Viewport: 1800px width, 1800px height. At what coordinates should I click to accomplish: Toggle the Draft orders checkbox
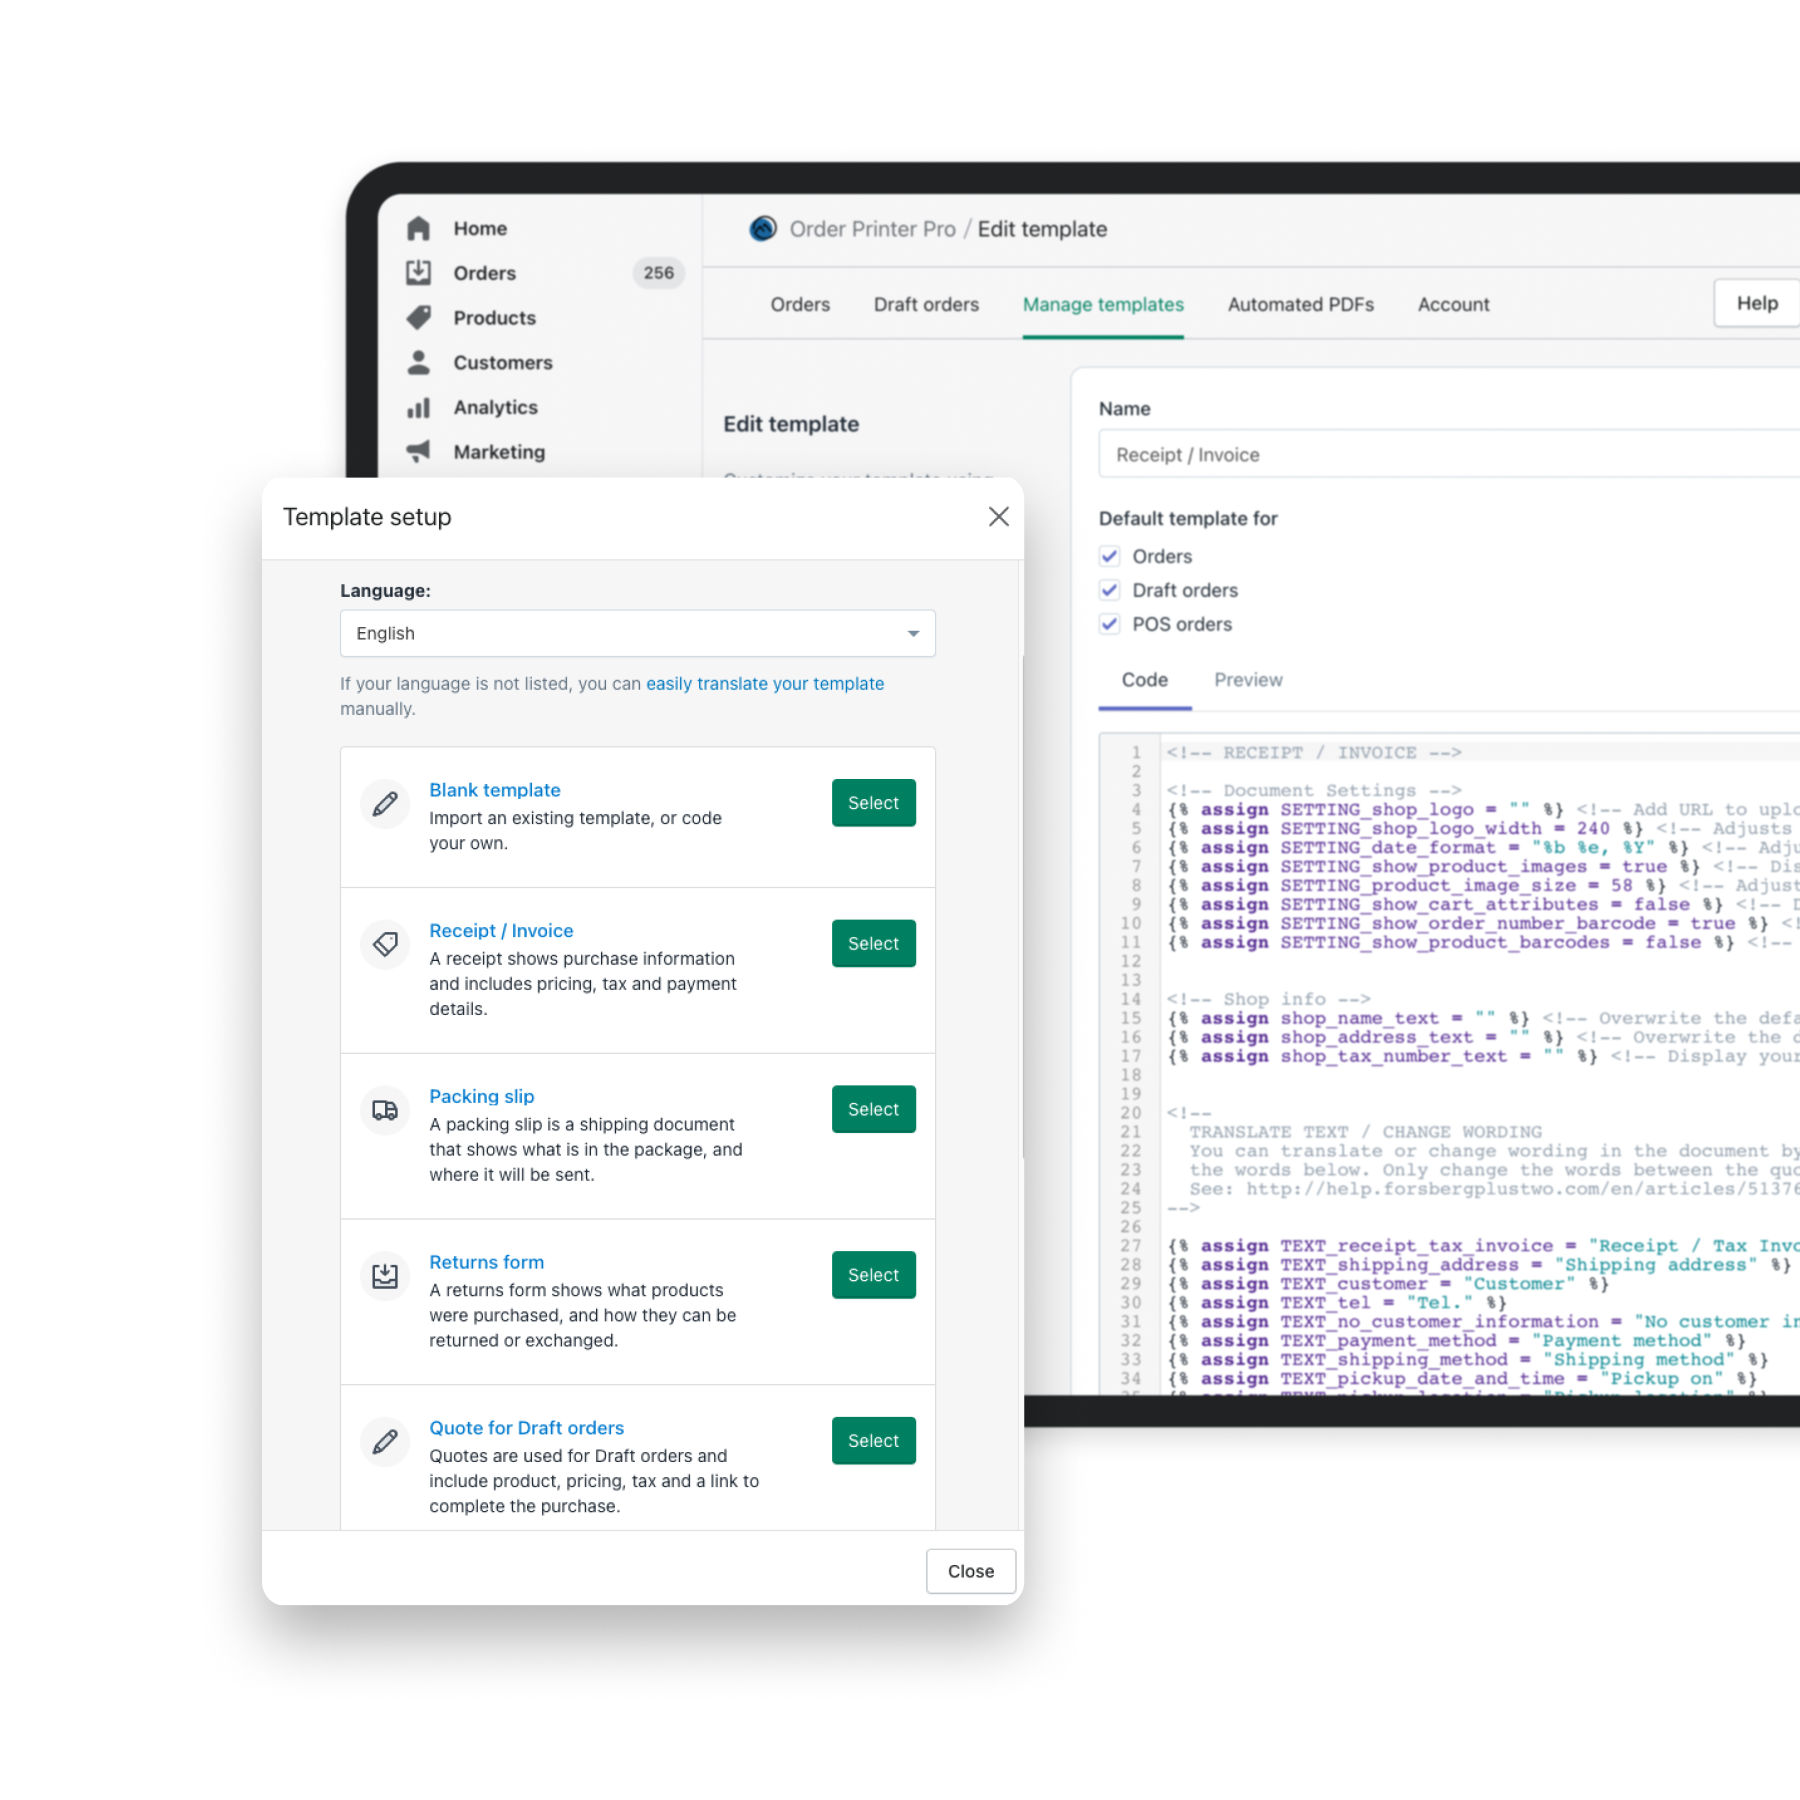coord(1109,590)
